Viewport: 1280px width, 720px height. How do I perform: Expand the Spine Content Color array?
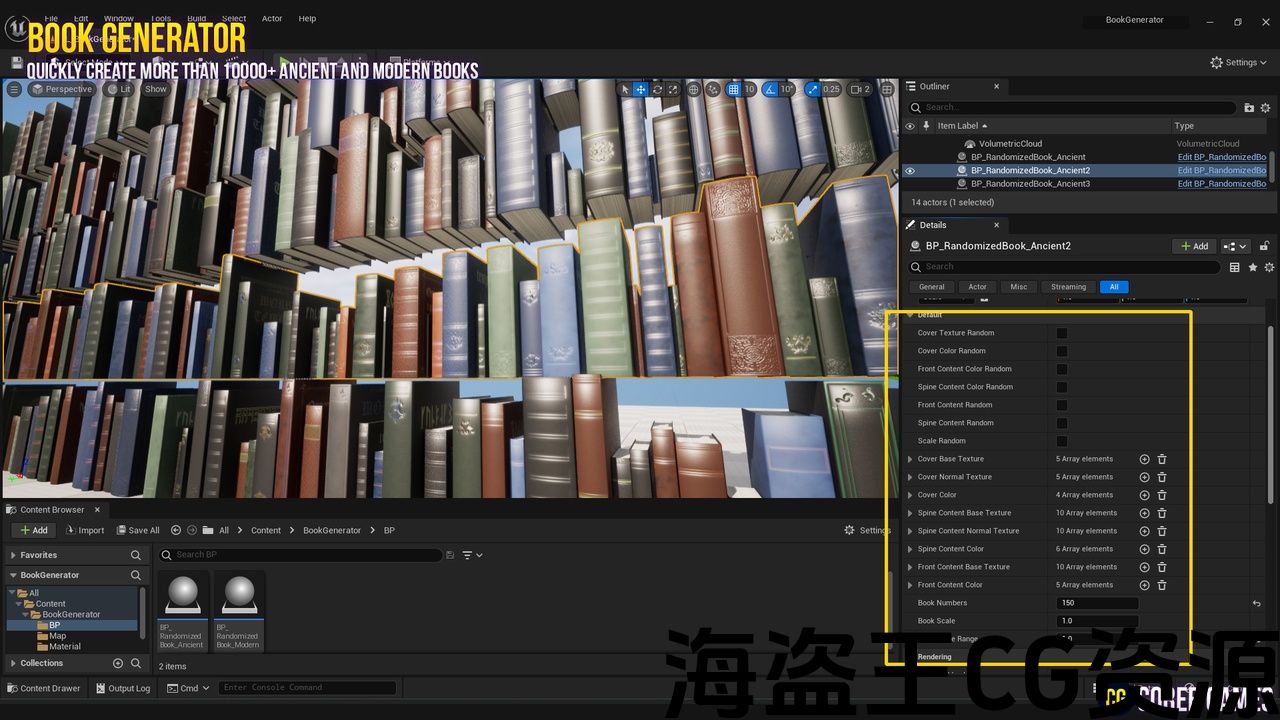pyautogui.click(x=909, y=549)
